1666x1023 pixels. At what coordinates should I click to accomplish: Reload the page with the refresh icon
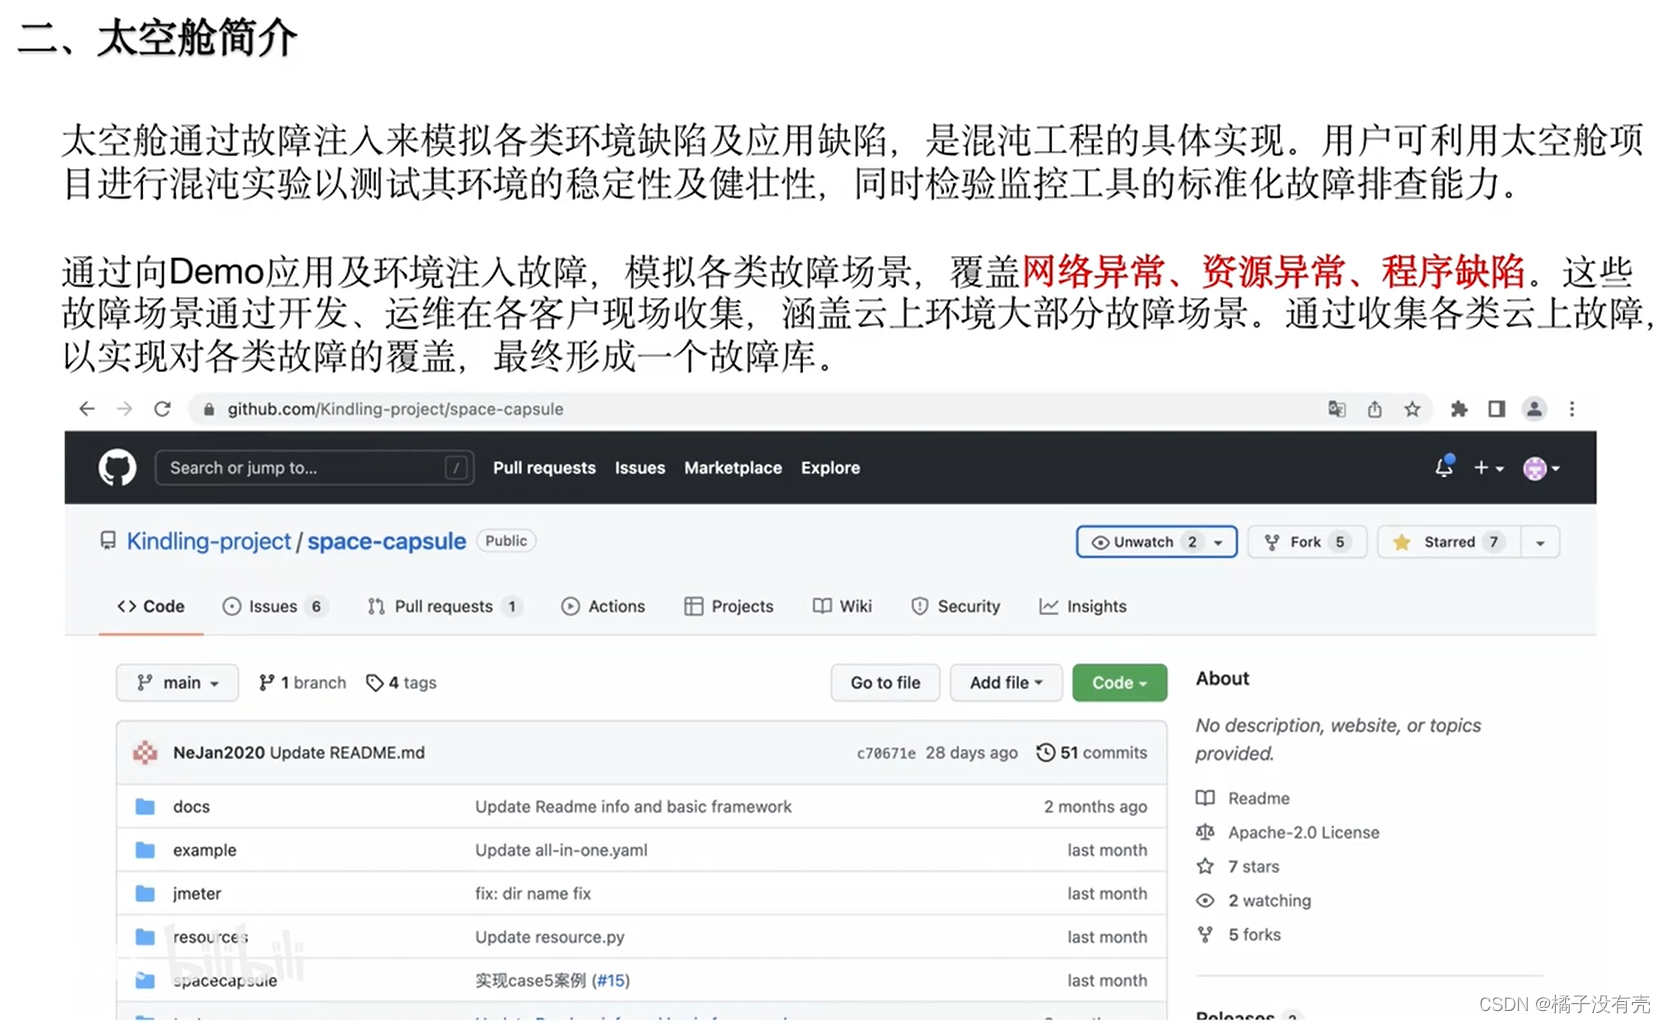click(x=162, y=409)
